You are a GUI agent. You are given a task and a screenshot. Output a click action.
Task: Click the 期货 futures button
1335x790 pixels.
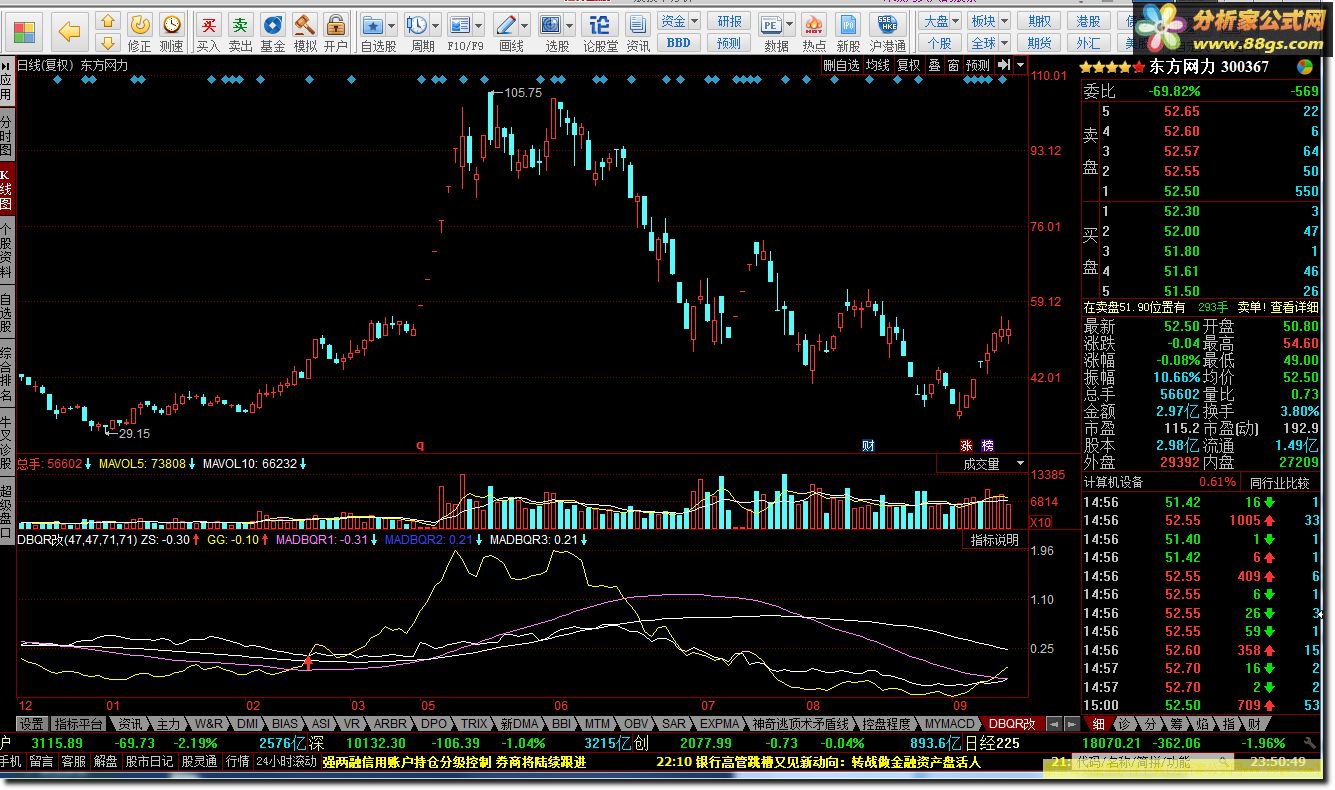click(x=1040, y=42)
